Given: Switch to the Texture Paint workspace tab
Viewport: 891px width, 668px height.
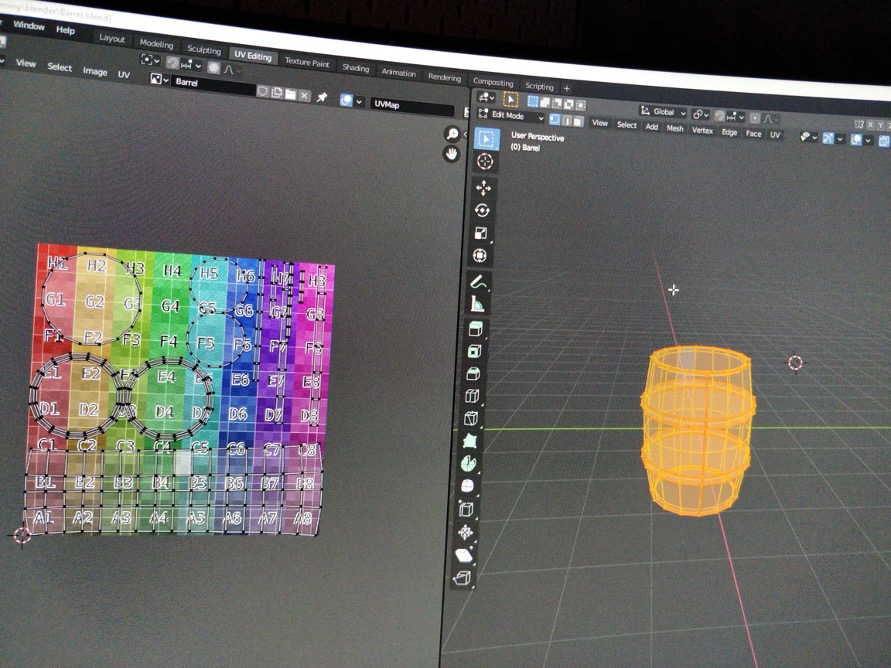Looking at the screenshot, I should 307,63.
